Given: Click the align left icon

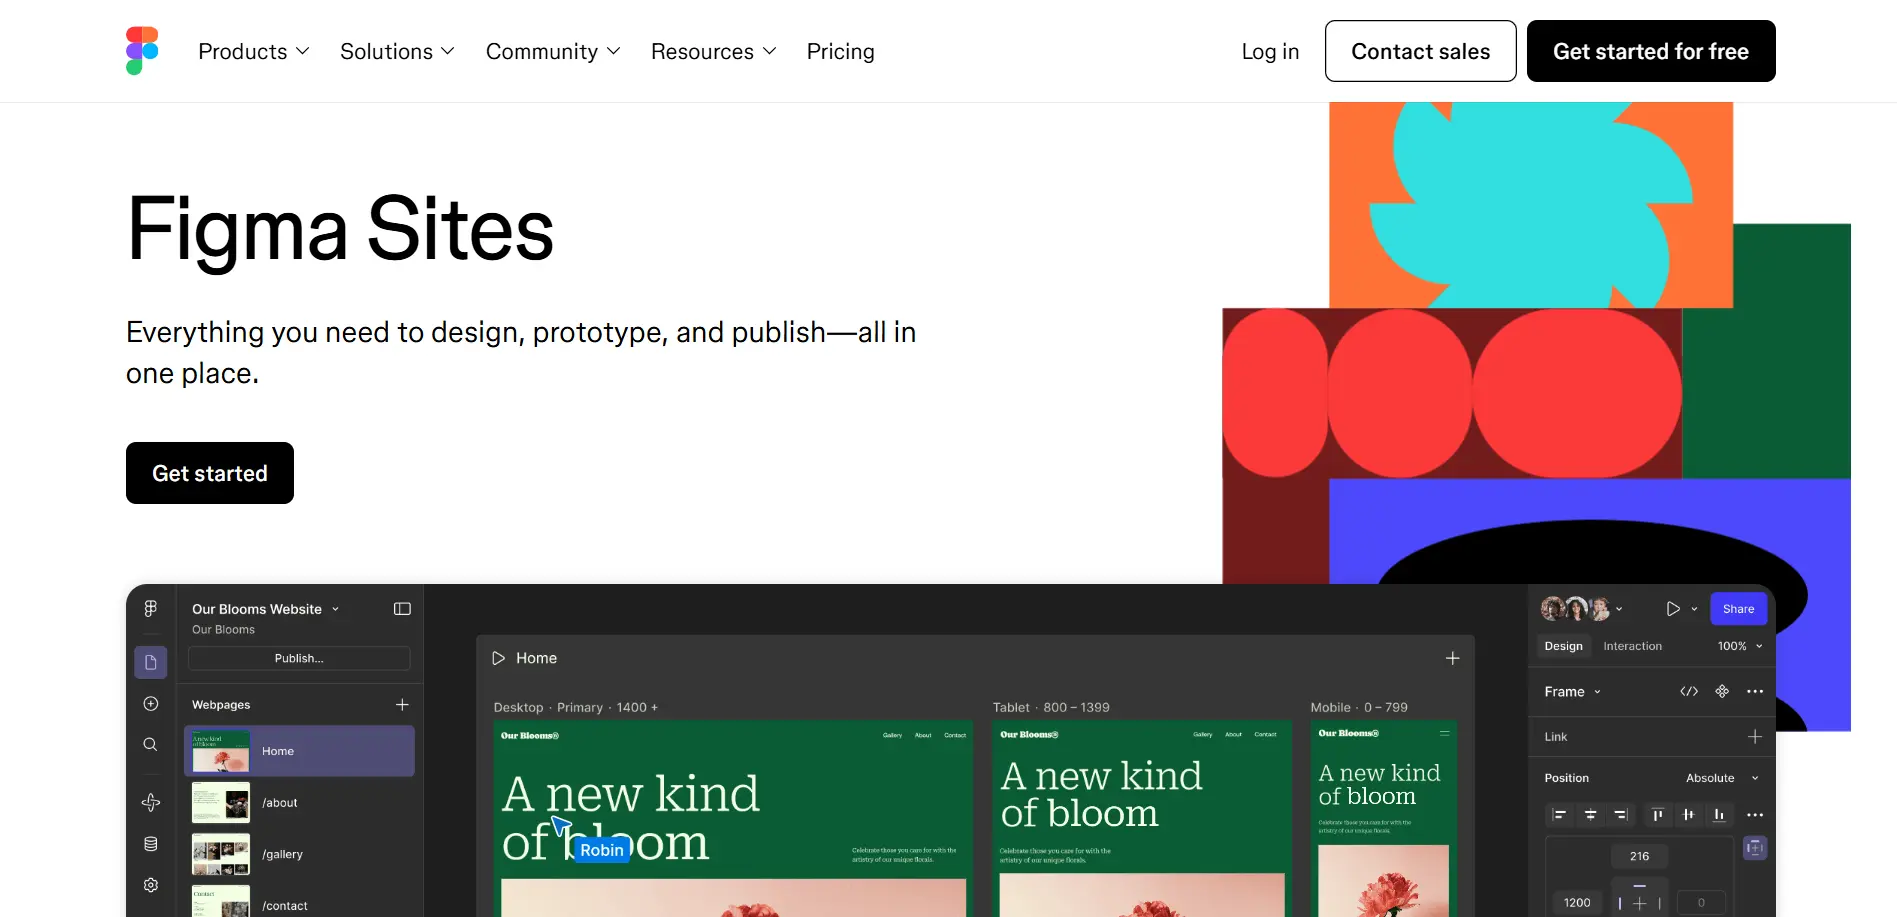Looking at the screenshot, I should pyautogui.click(x=1559, y=815).
